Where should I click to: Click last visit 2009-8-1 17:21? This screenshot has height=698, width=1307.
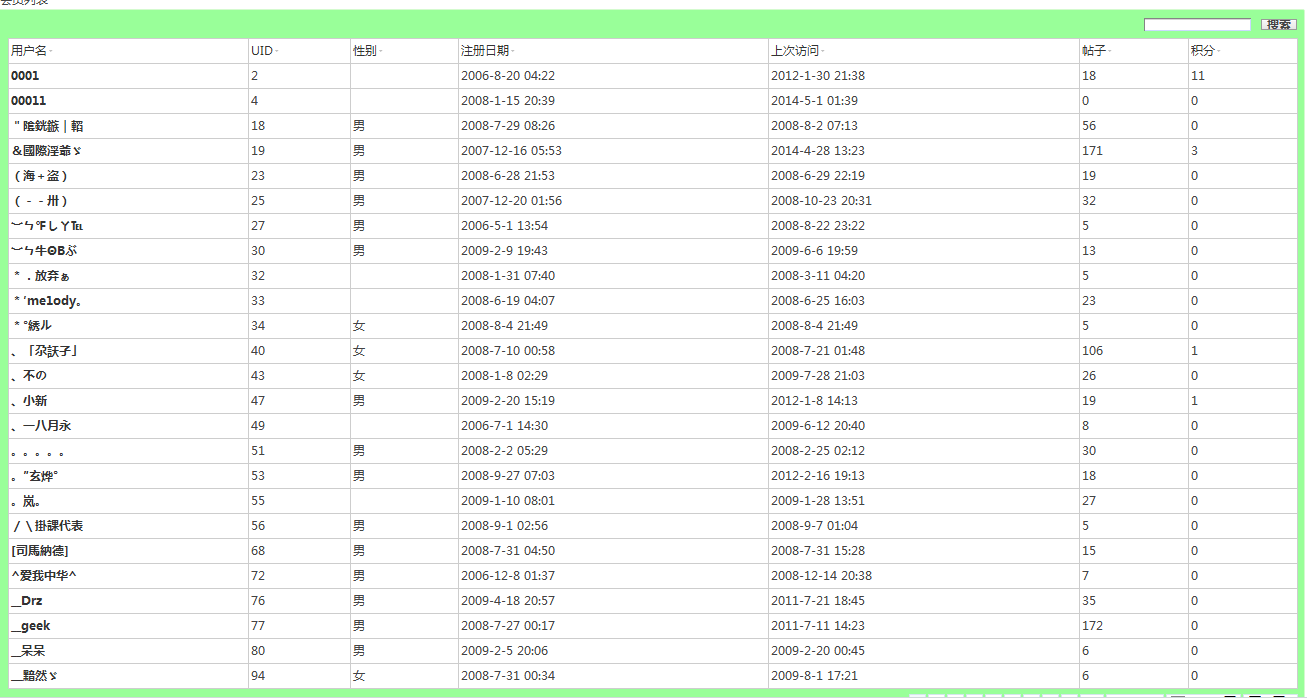click(814, 676)
